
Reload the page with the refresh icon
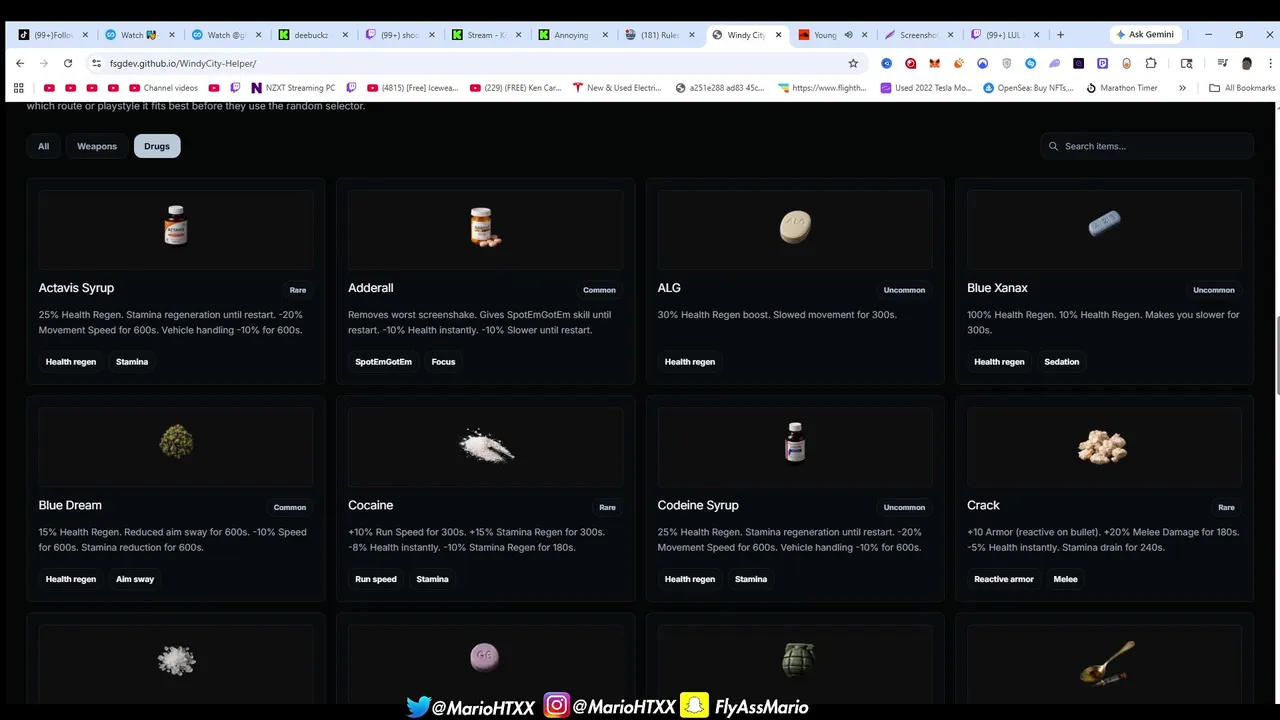tap(68, 63)
